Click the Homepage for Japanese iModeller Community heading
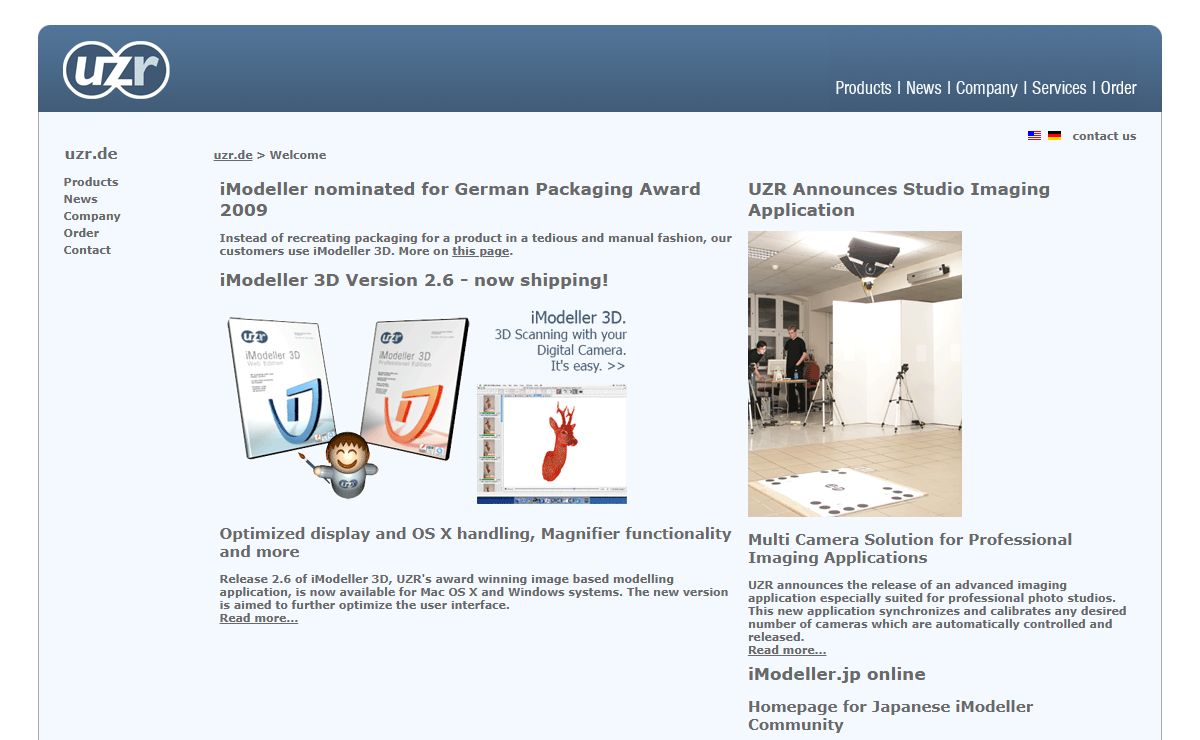The width and height of the screenshot is (1200, 740). pyautogui.click(x=891, y=715)
